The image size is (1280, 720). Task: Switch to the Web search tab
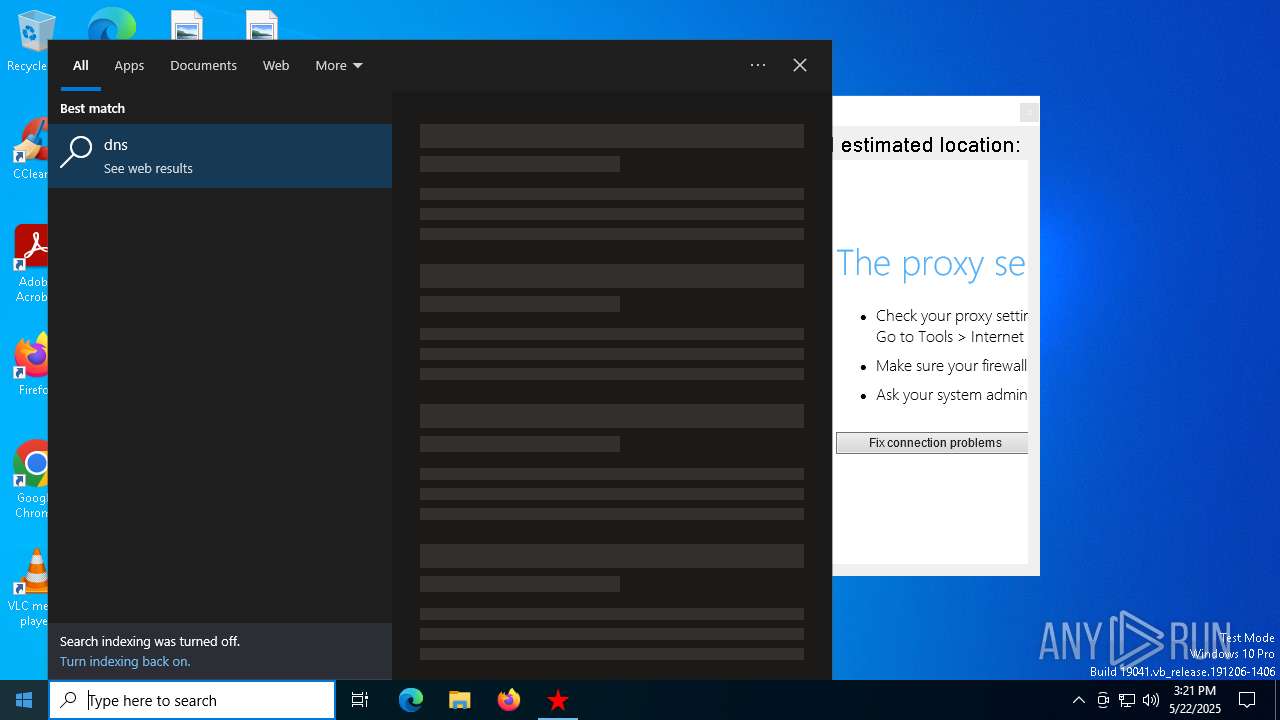tap(276, 66)
